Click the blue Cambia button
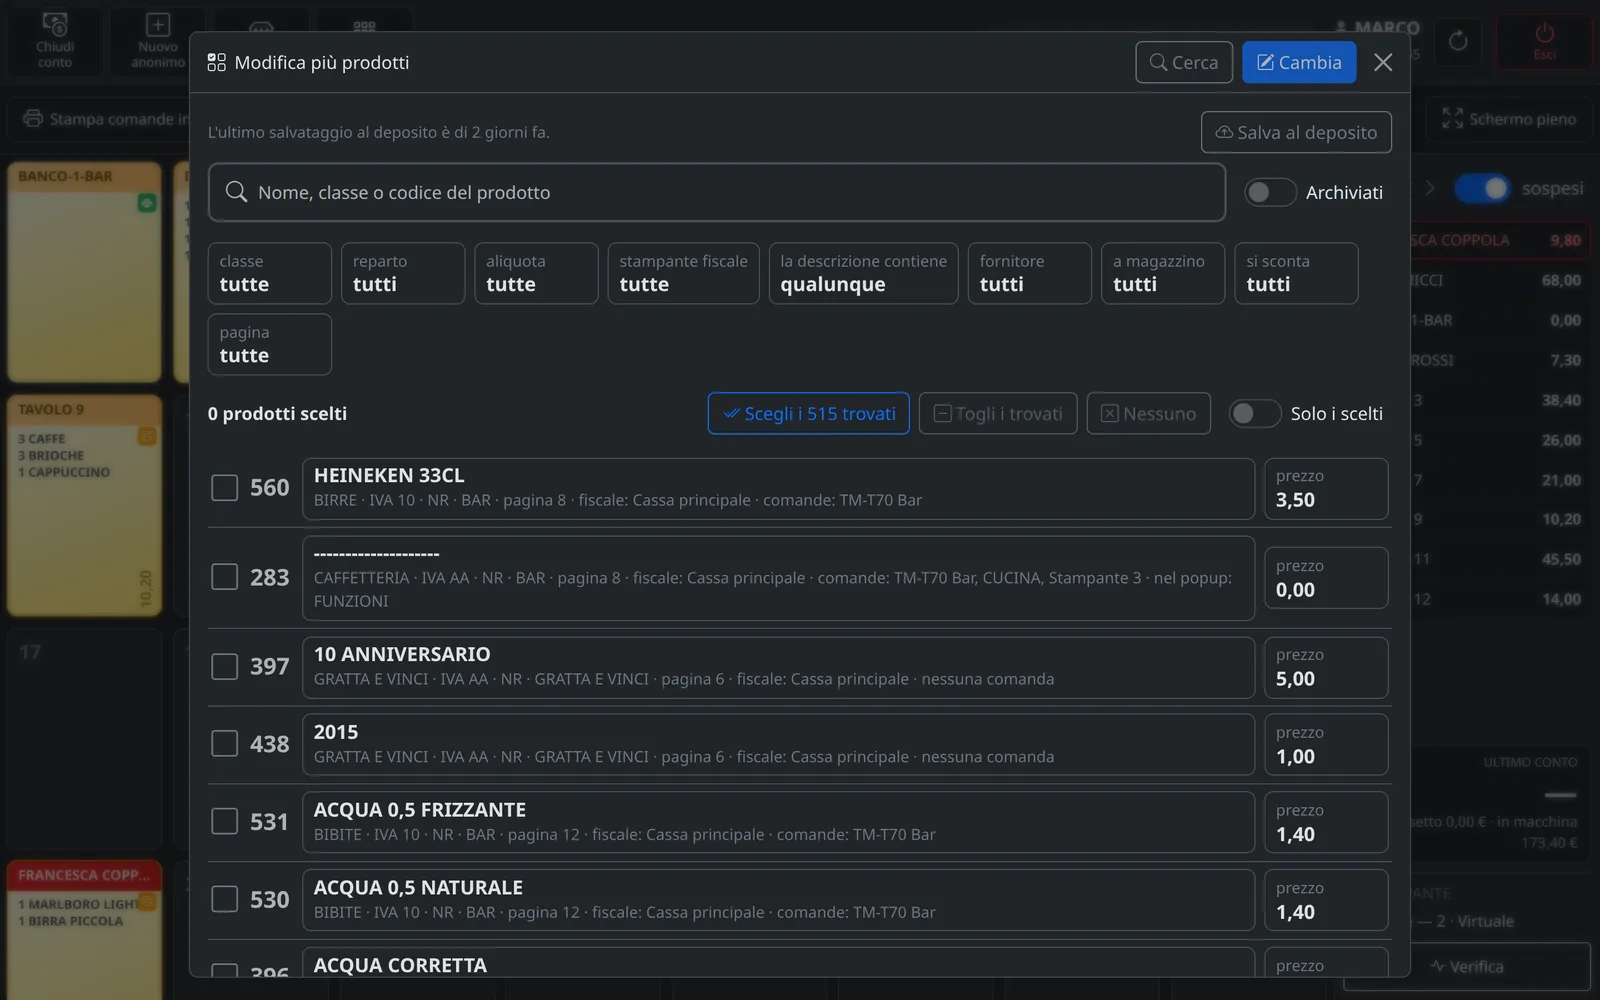This screenshot has width=1600, height=1000. [1299, 62]
